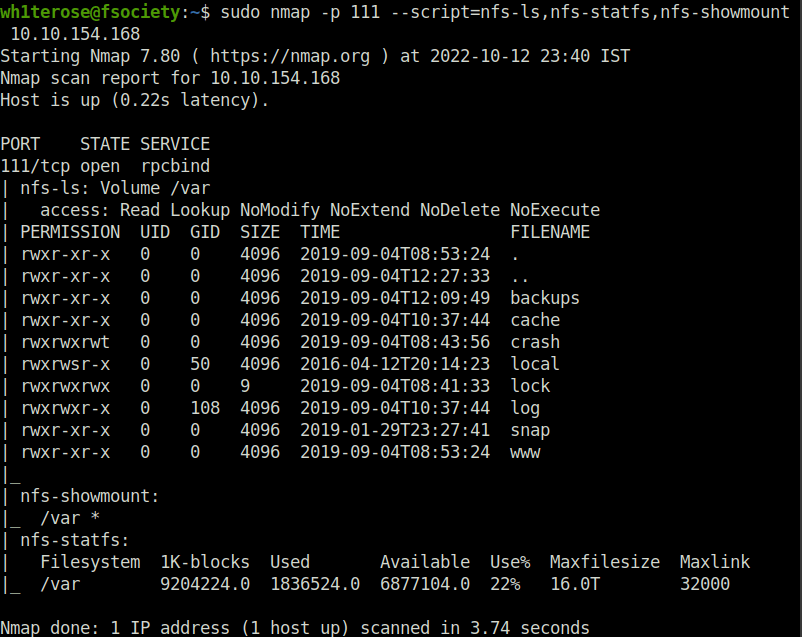Image resolution: width=802 pixels, height=637 pixels.
Task: Select the crash directory name
Action: [x=535, y=342]
